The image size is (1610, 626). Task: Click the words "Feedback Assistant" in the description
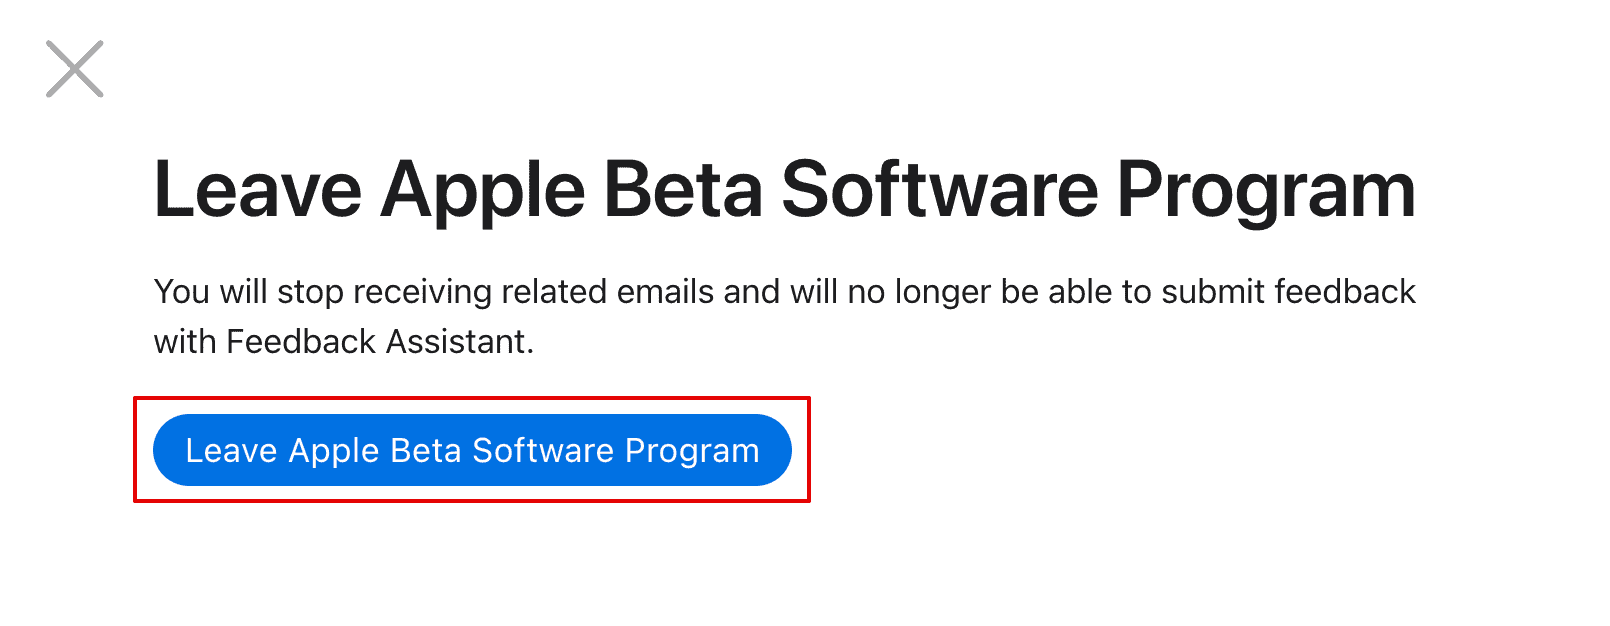[x=380, y=342]
